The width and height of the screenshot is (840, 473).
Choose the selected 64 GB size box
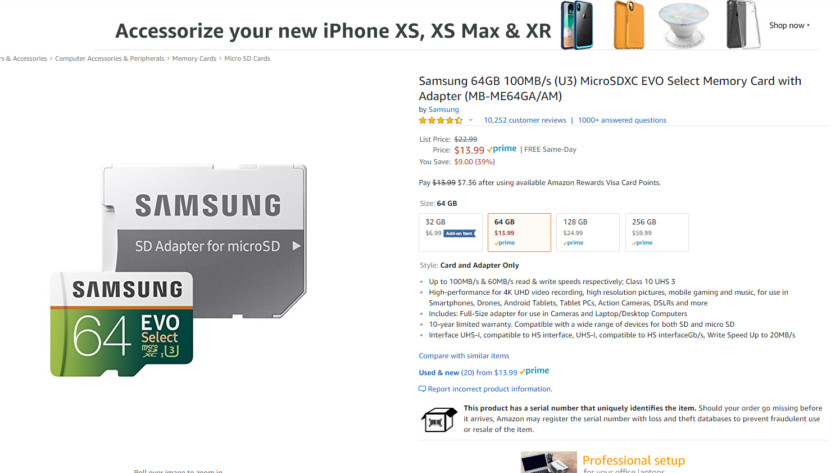tap(519, 232)
